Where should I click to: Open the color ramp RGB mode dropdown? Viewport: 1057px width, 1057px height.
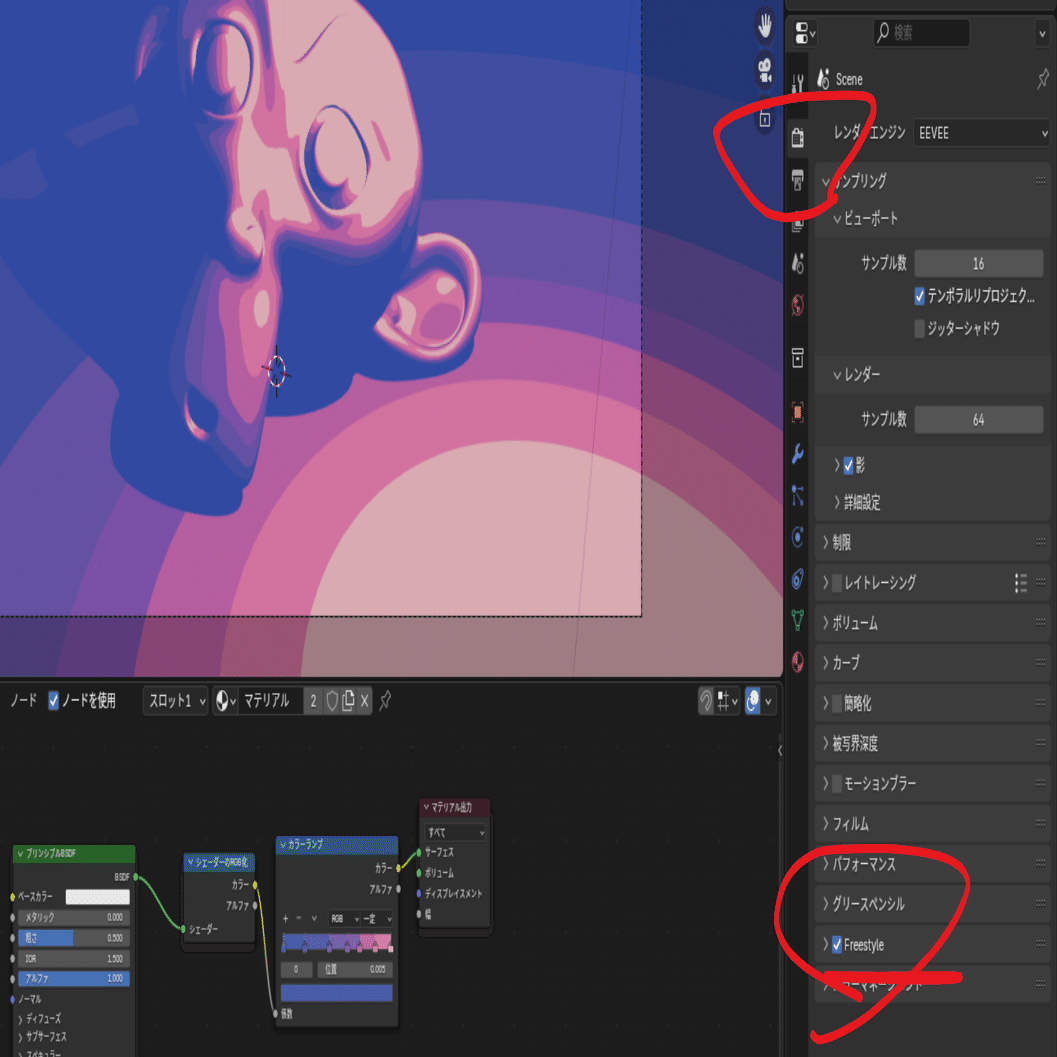click(x=344, y=919)
